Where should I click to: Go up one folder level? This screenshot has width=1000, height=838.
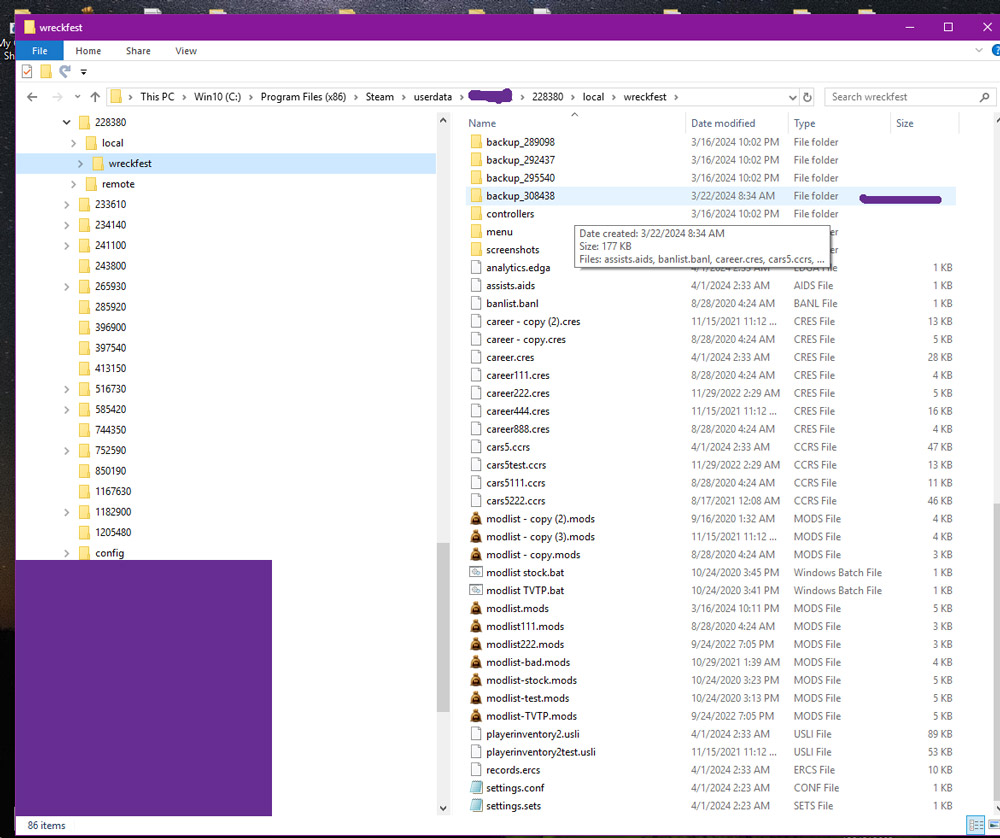point(95,97)
